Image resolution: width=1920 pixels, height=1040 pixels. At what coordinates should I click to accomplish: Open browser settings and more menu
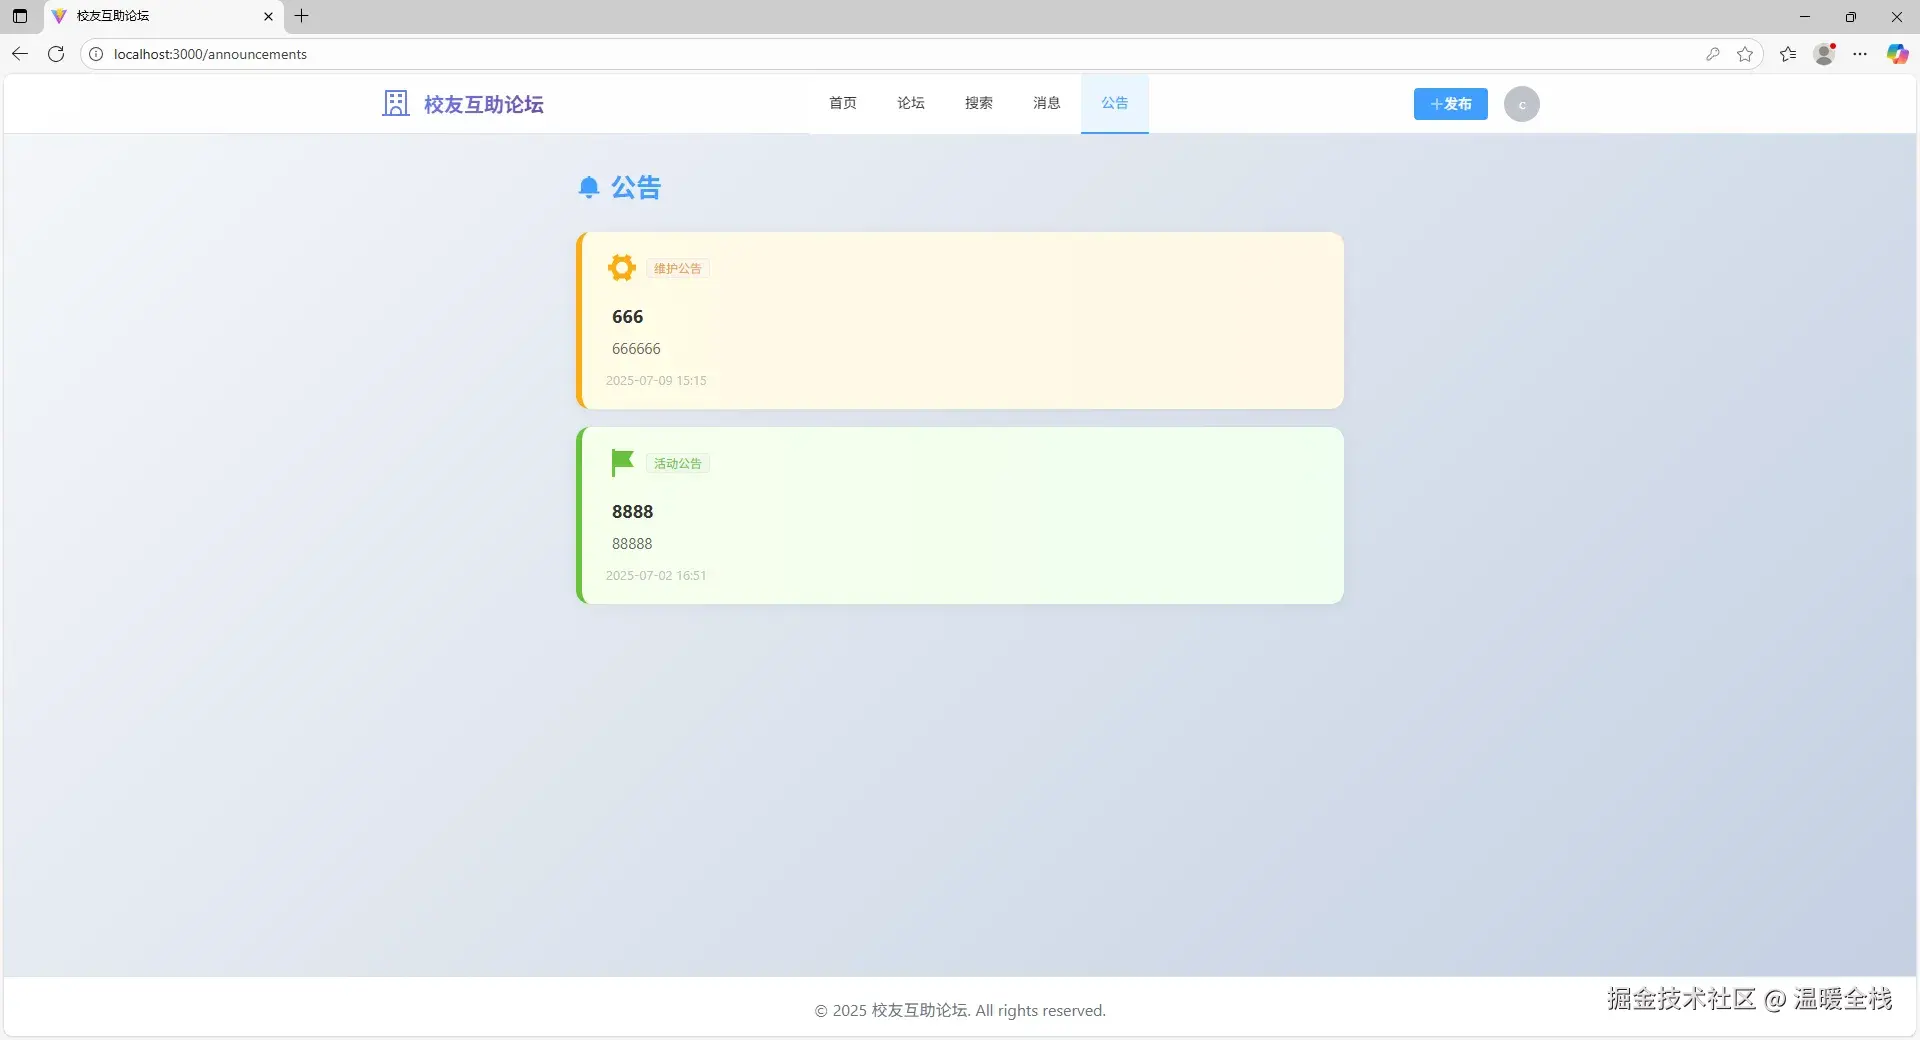(1860, 54)
